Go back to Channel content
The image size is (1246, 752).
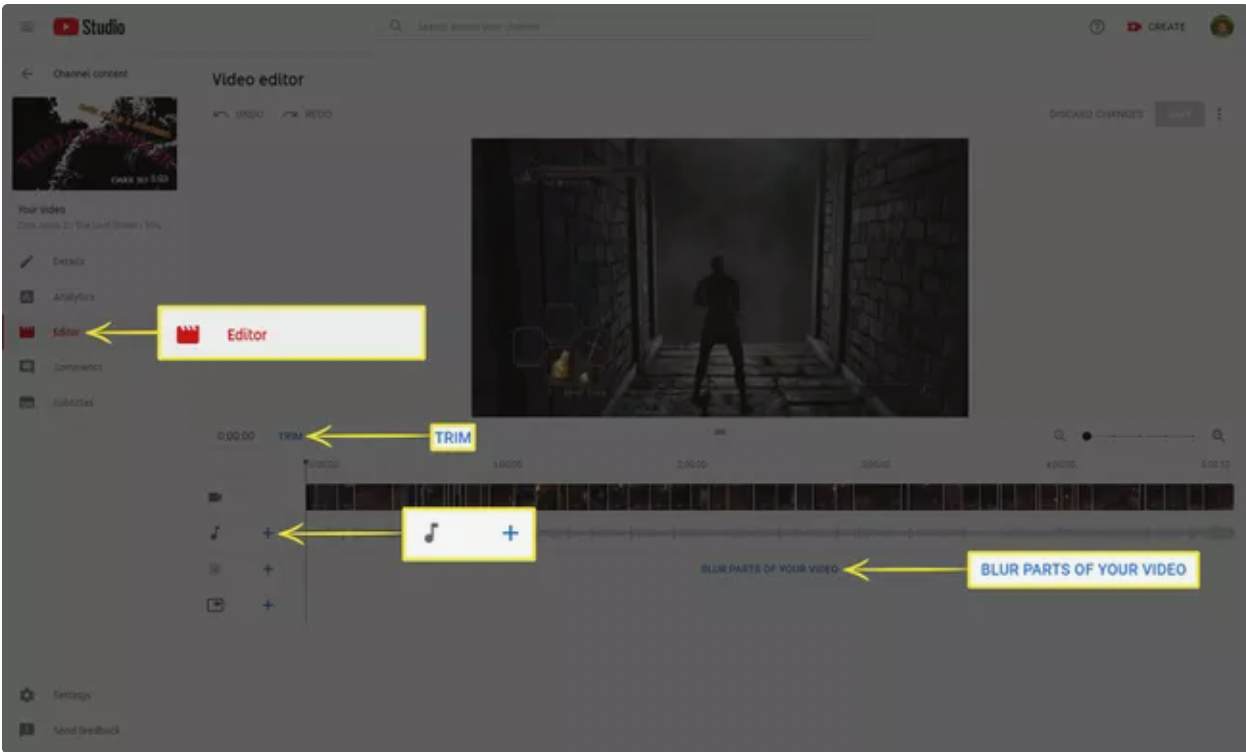click(27, 74)
